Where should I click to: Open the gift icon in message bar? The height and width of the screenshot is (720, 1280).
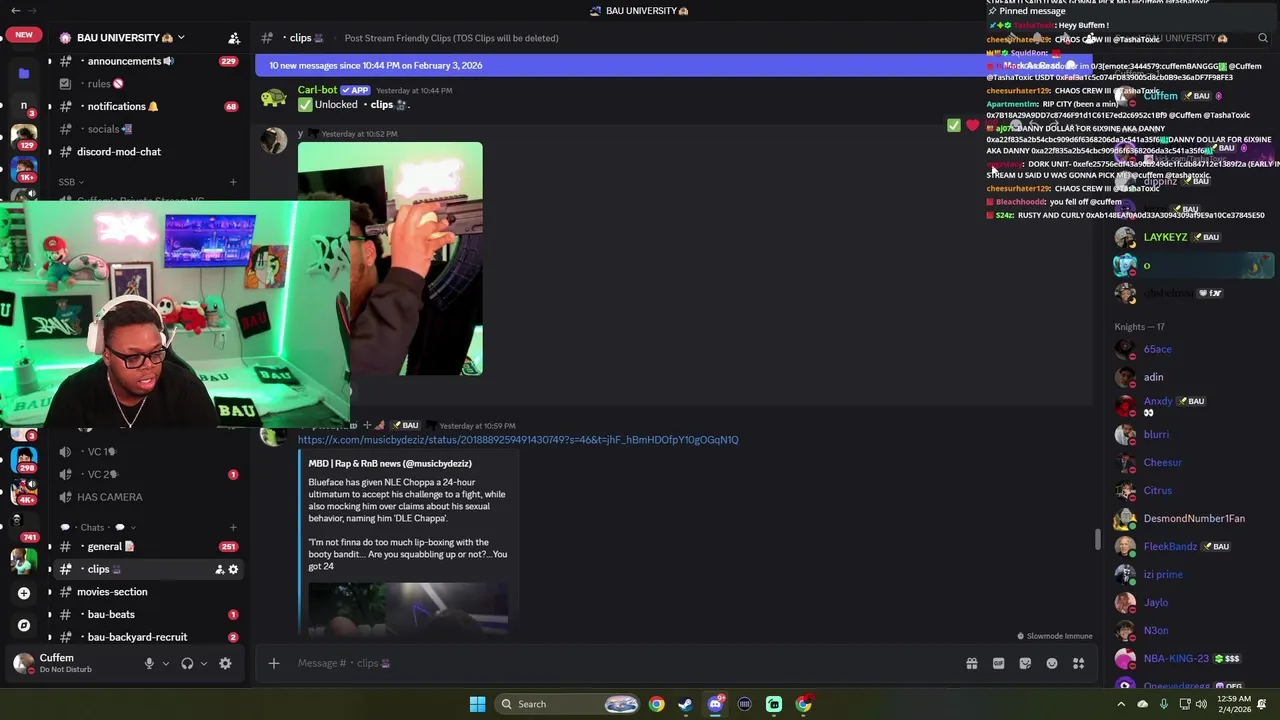(x=971, y=663)
